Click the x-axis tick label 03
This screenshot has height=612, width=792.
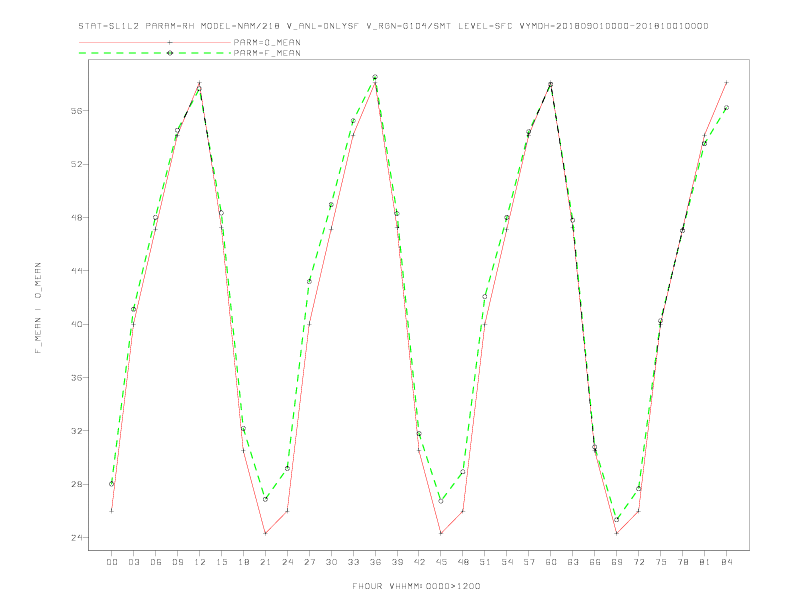coord(133,562)
